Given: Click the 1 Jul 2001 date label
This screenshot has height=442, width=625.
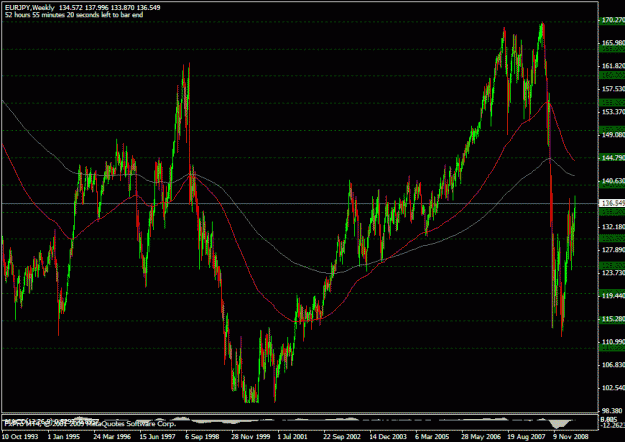Looking at the screenshot, I should coord(292,436).
